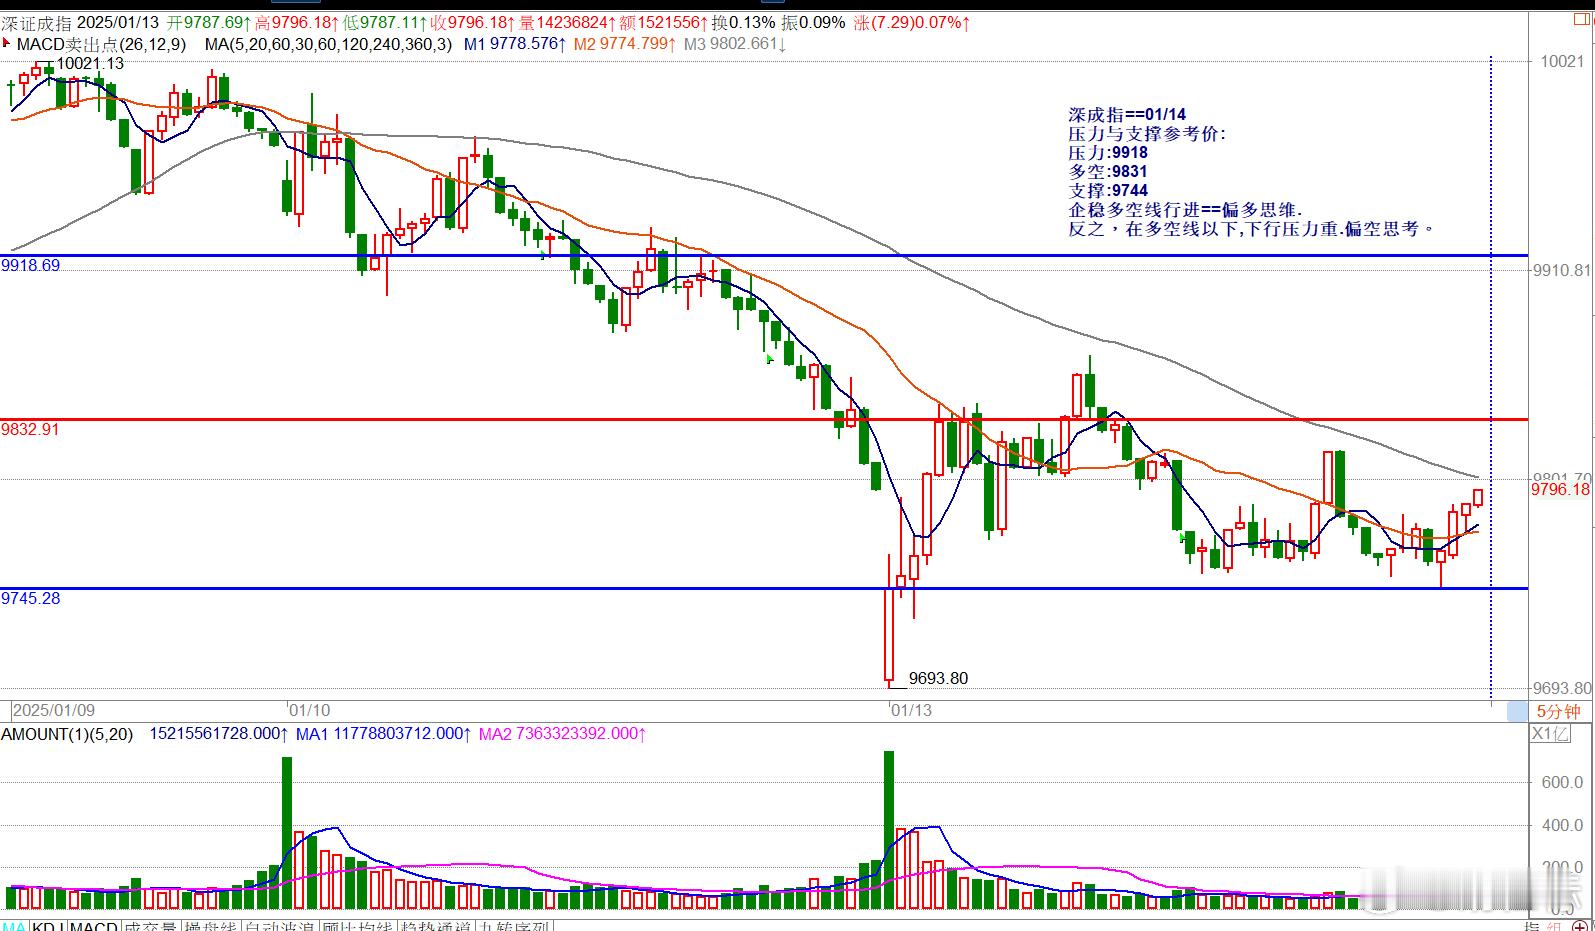Select the M1 9778.576 moving average value

(515, 44)
